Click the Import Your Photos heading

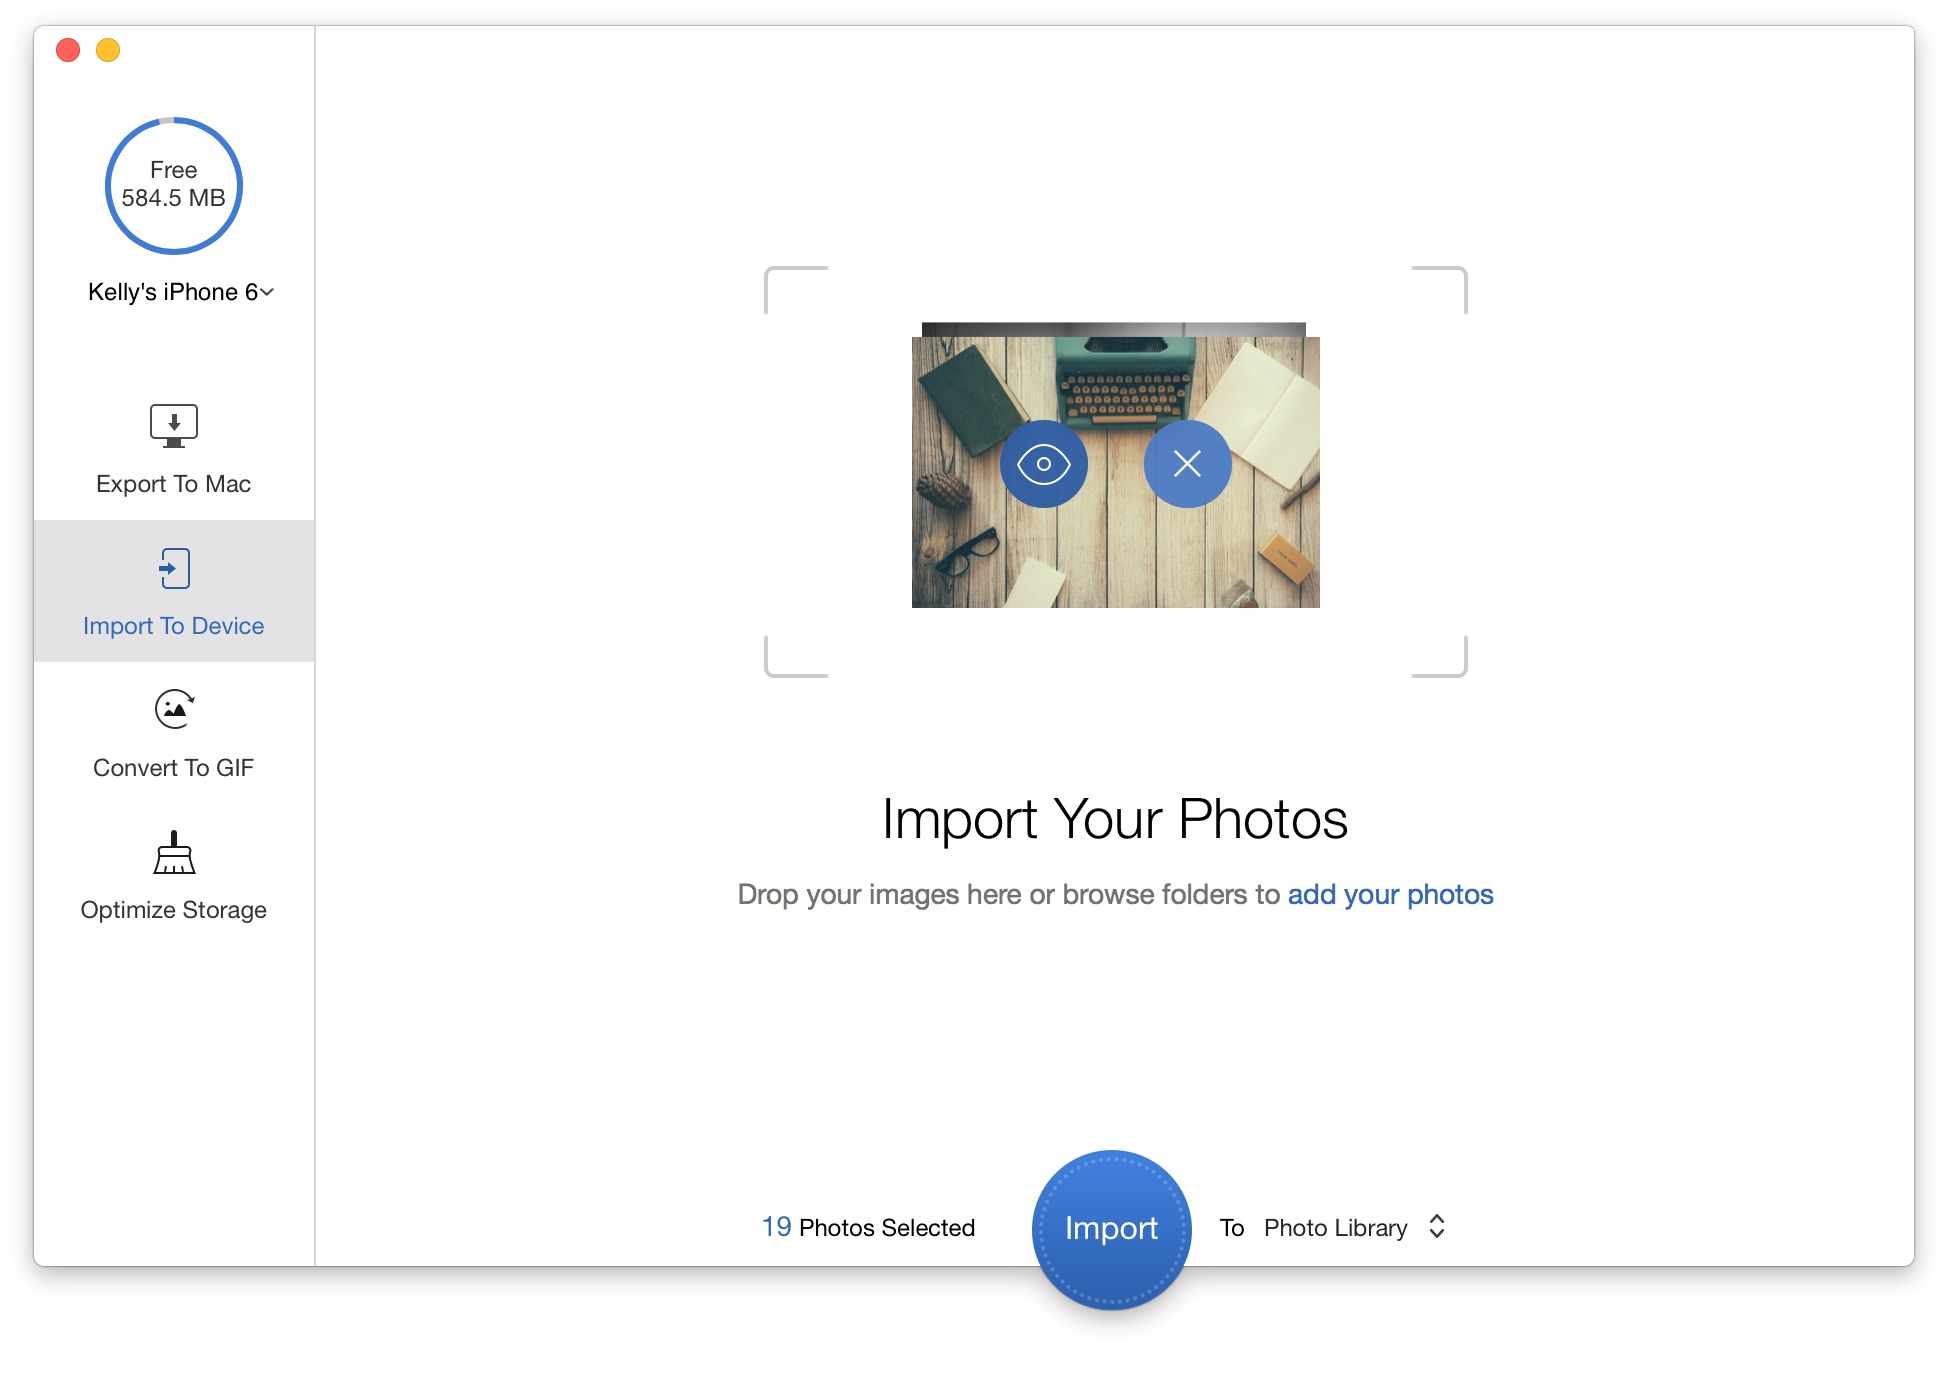click(1115, 819)
